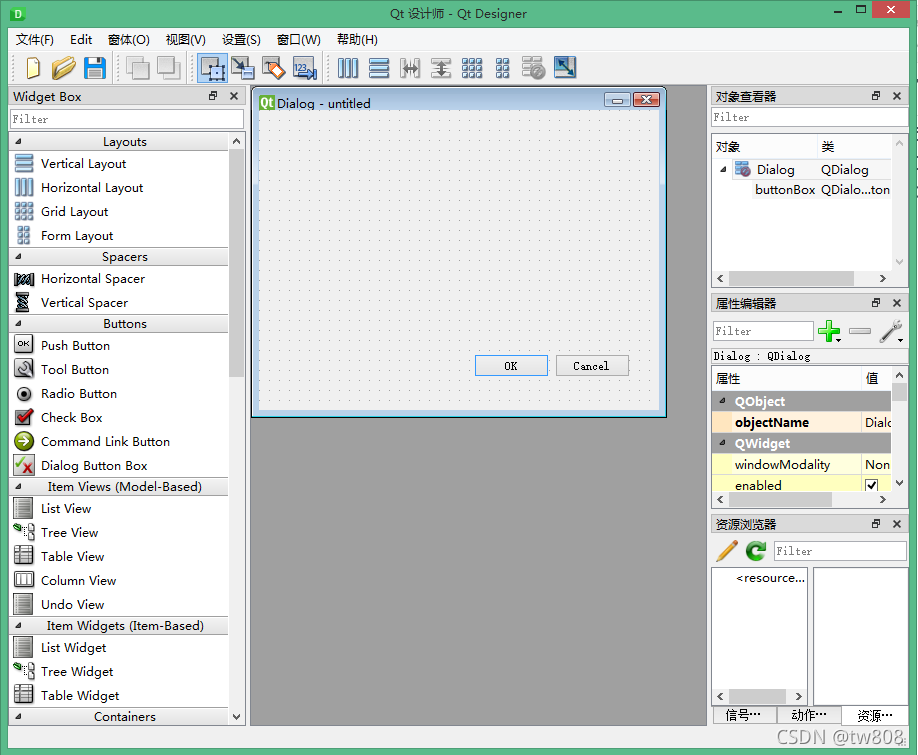Float the Widget Box panel
Image resolution: width=918 pixels, height=755 pixels.
click(214, 96)
